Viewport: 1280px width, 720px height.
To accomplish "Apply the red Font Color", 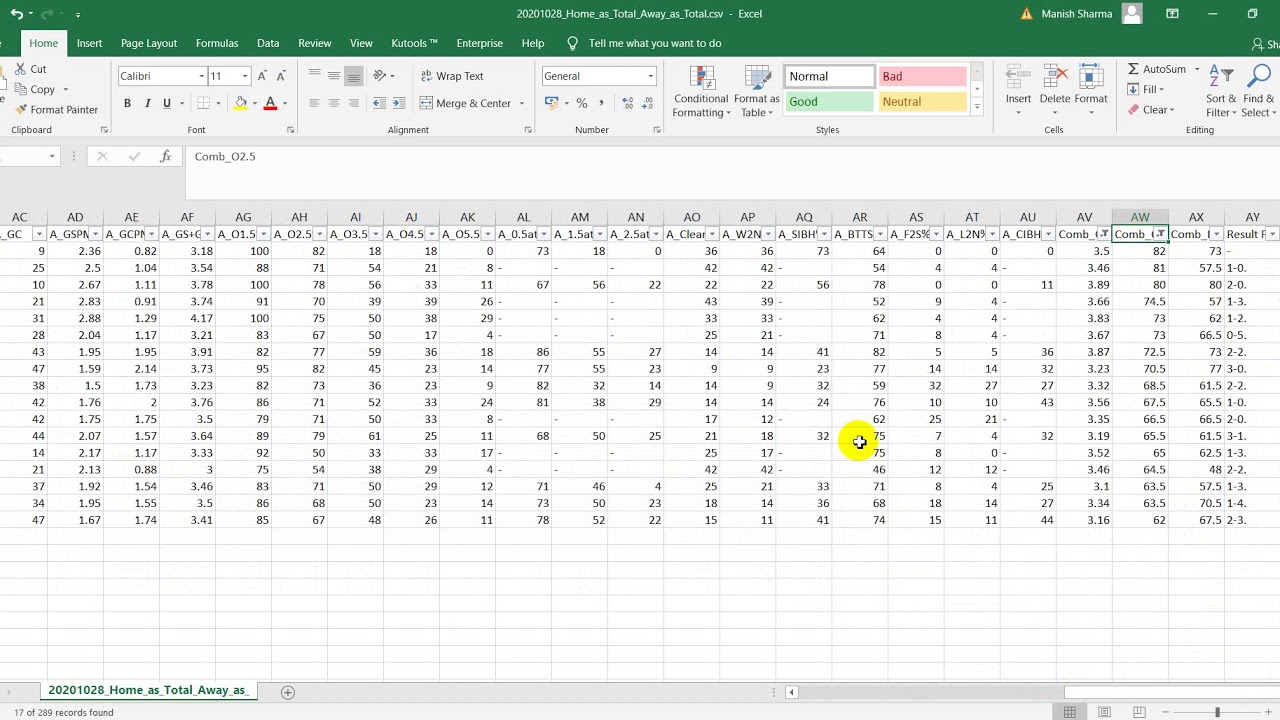I will click(270, 103).
